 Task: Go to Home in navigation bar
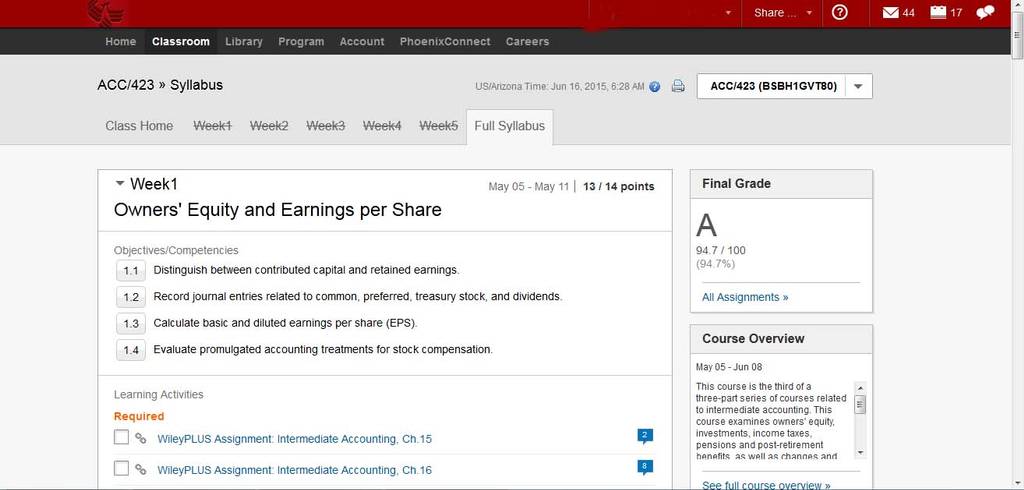[x=121, y=41]
